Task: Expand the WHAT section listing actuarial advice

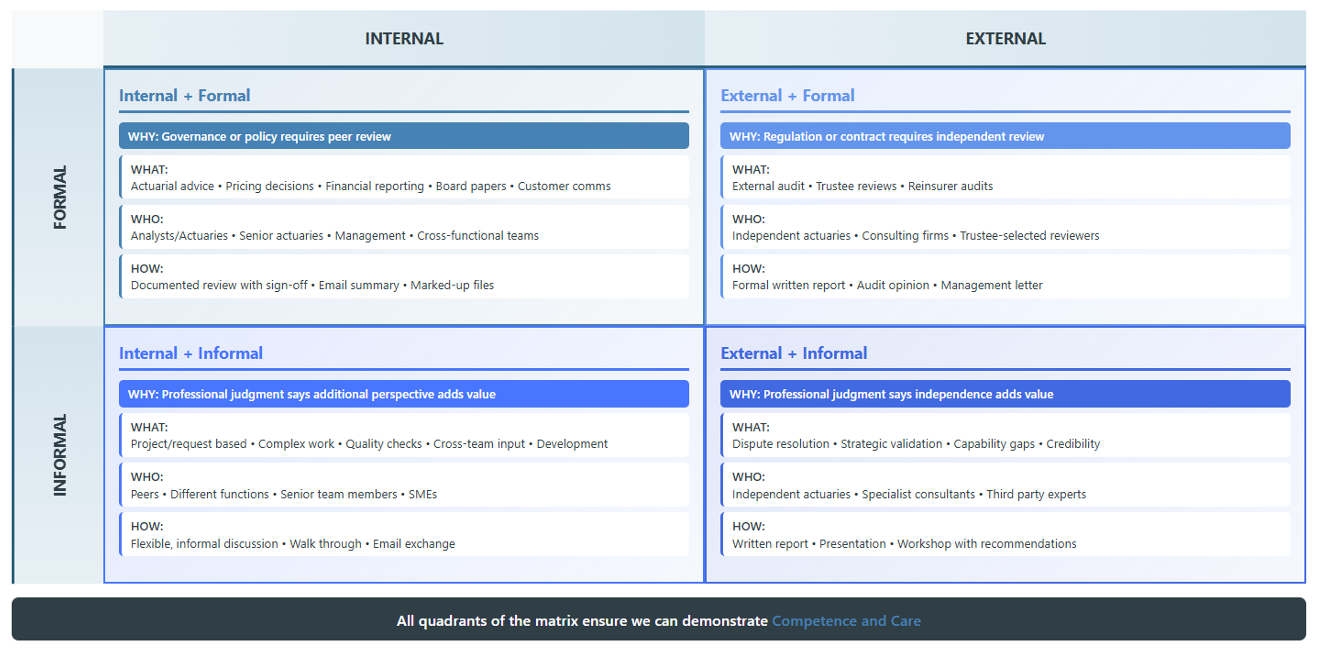Action: [404, 177]
